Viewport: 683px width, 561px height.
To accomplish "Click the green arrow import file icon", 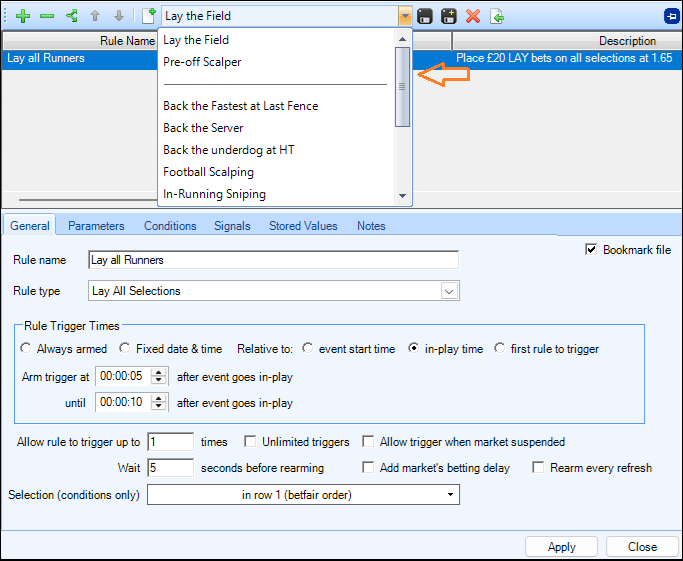I will [x=497, y=16].
